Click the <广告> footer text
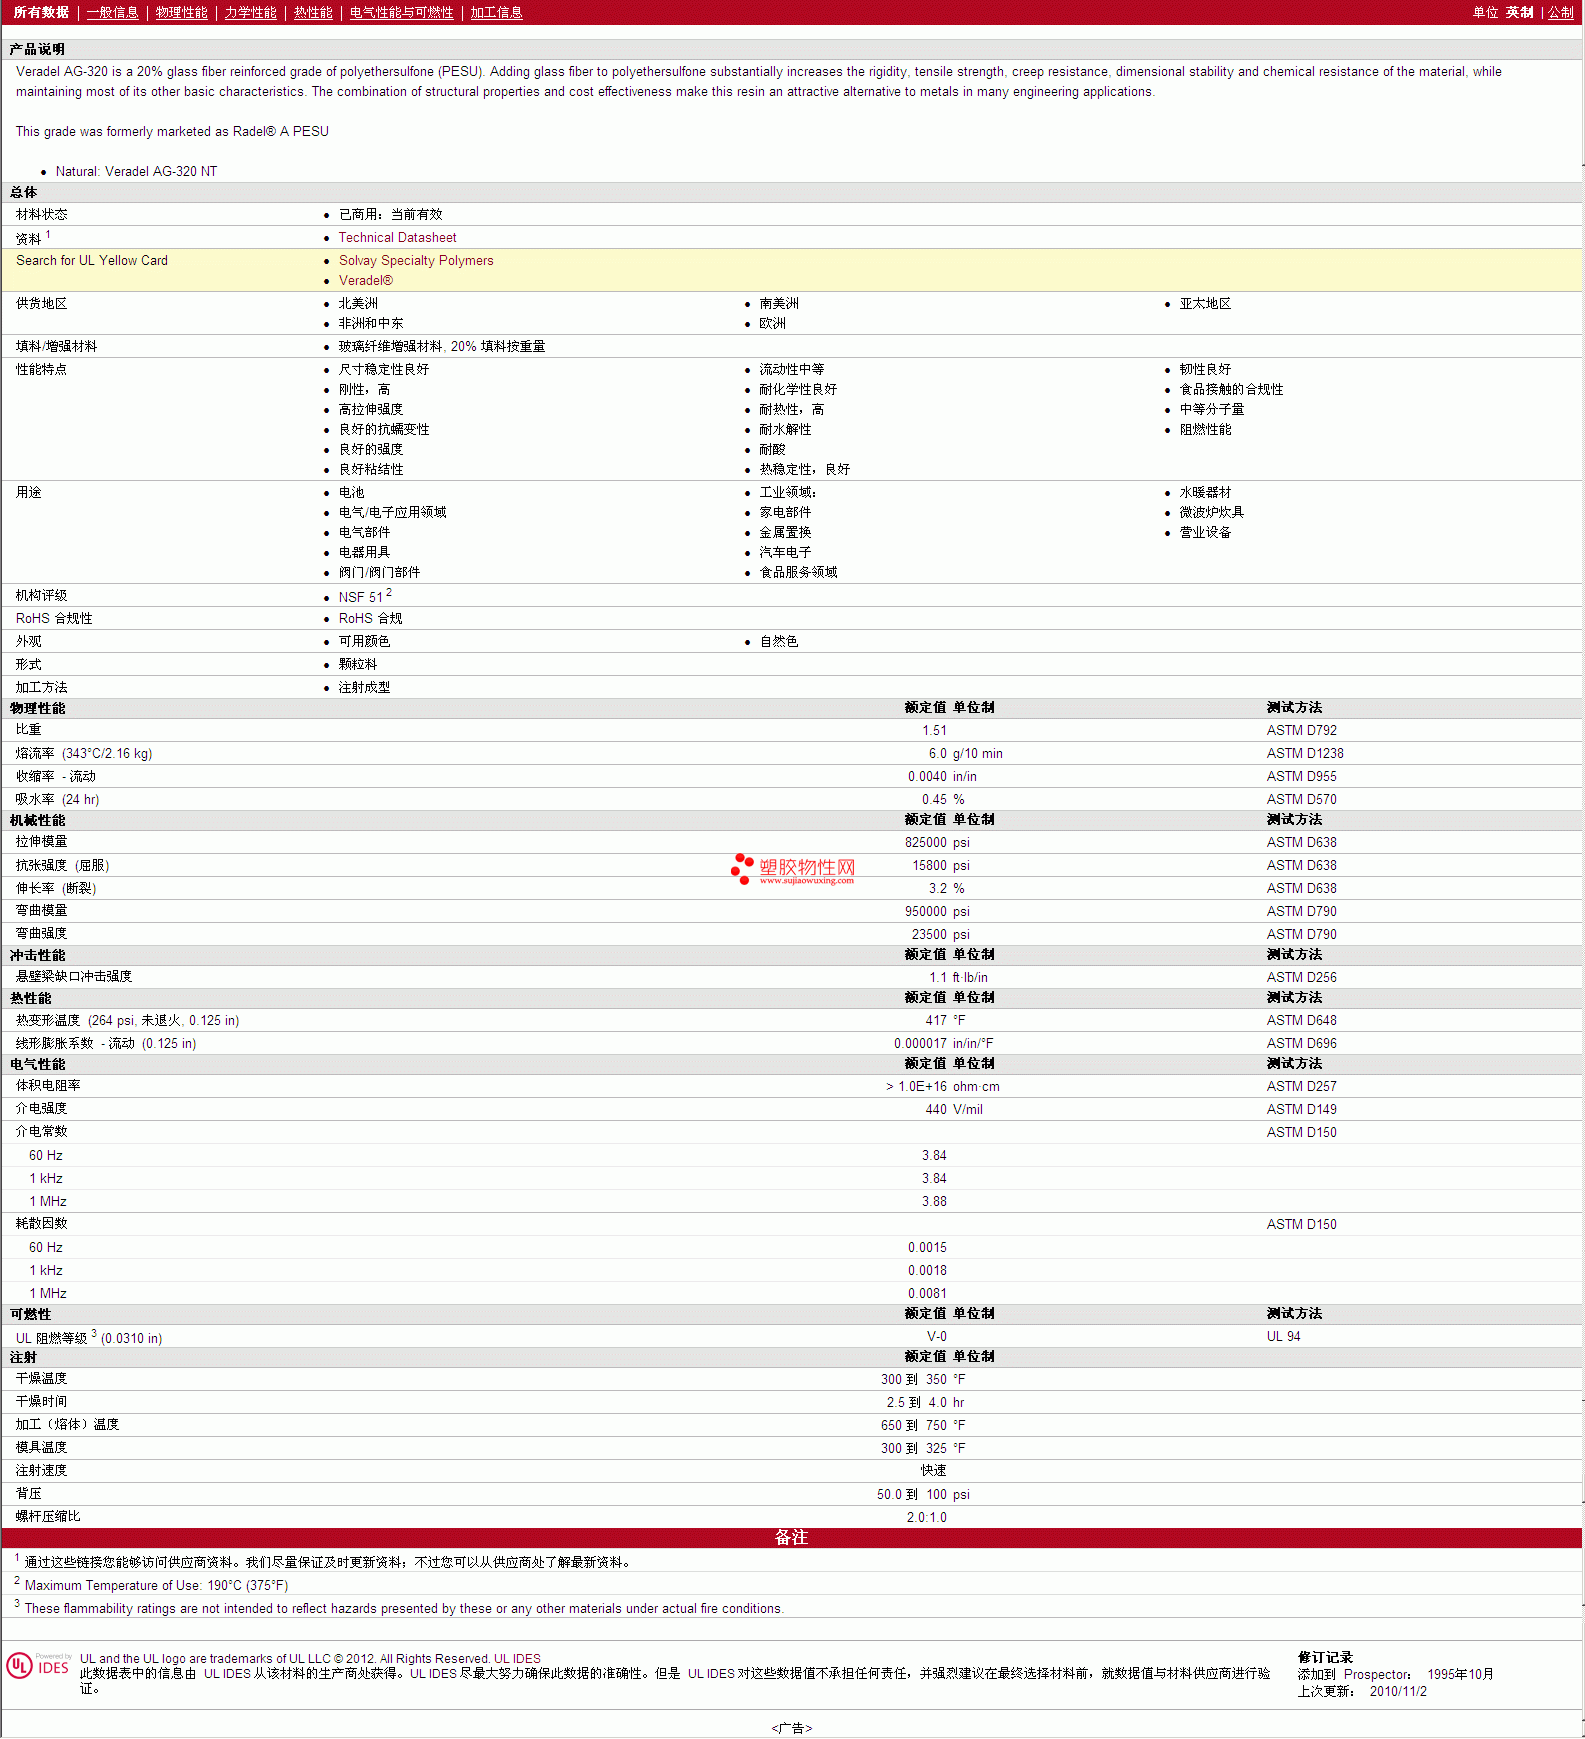 (x=791, y=1728)
